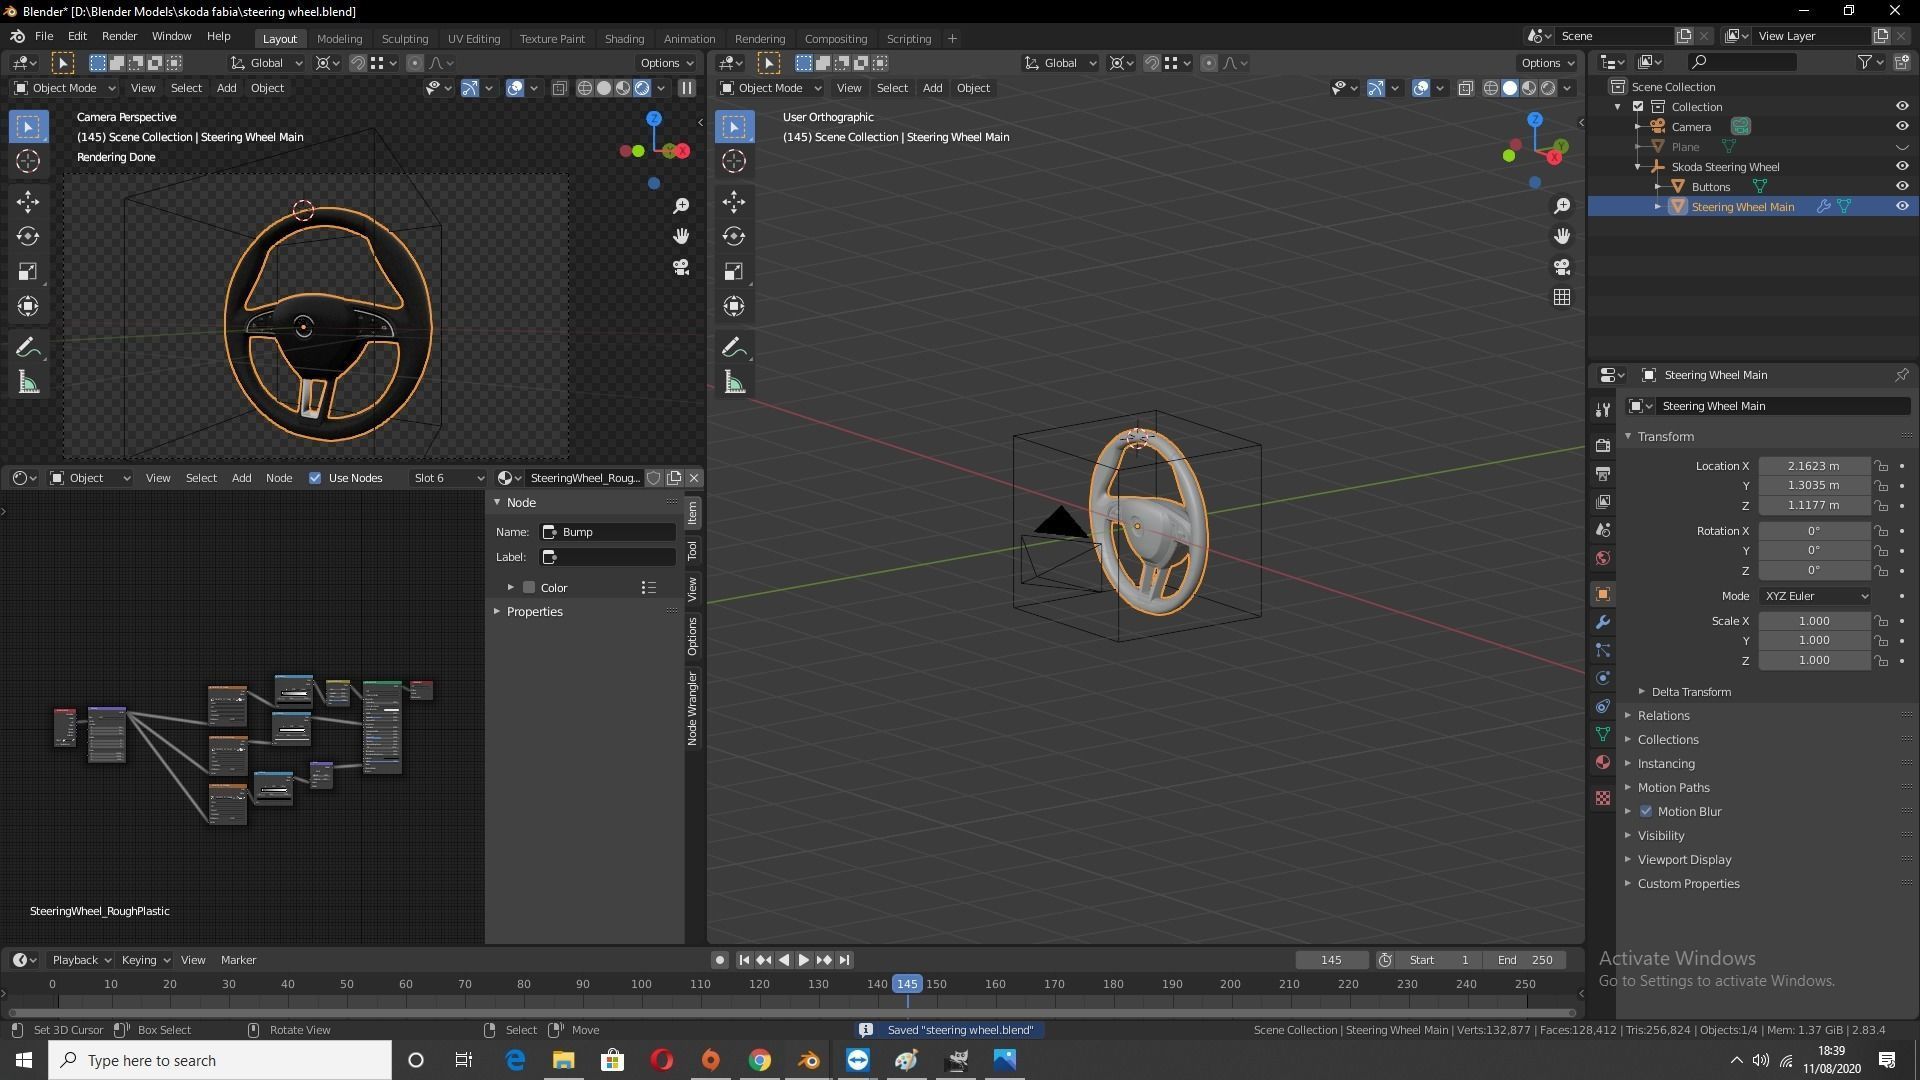Expand the Viewport Display panel
1920x1080 pixels.
tap(1684, 859)
